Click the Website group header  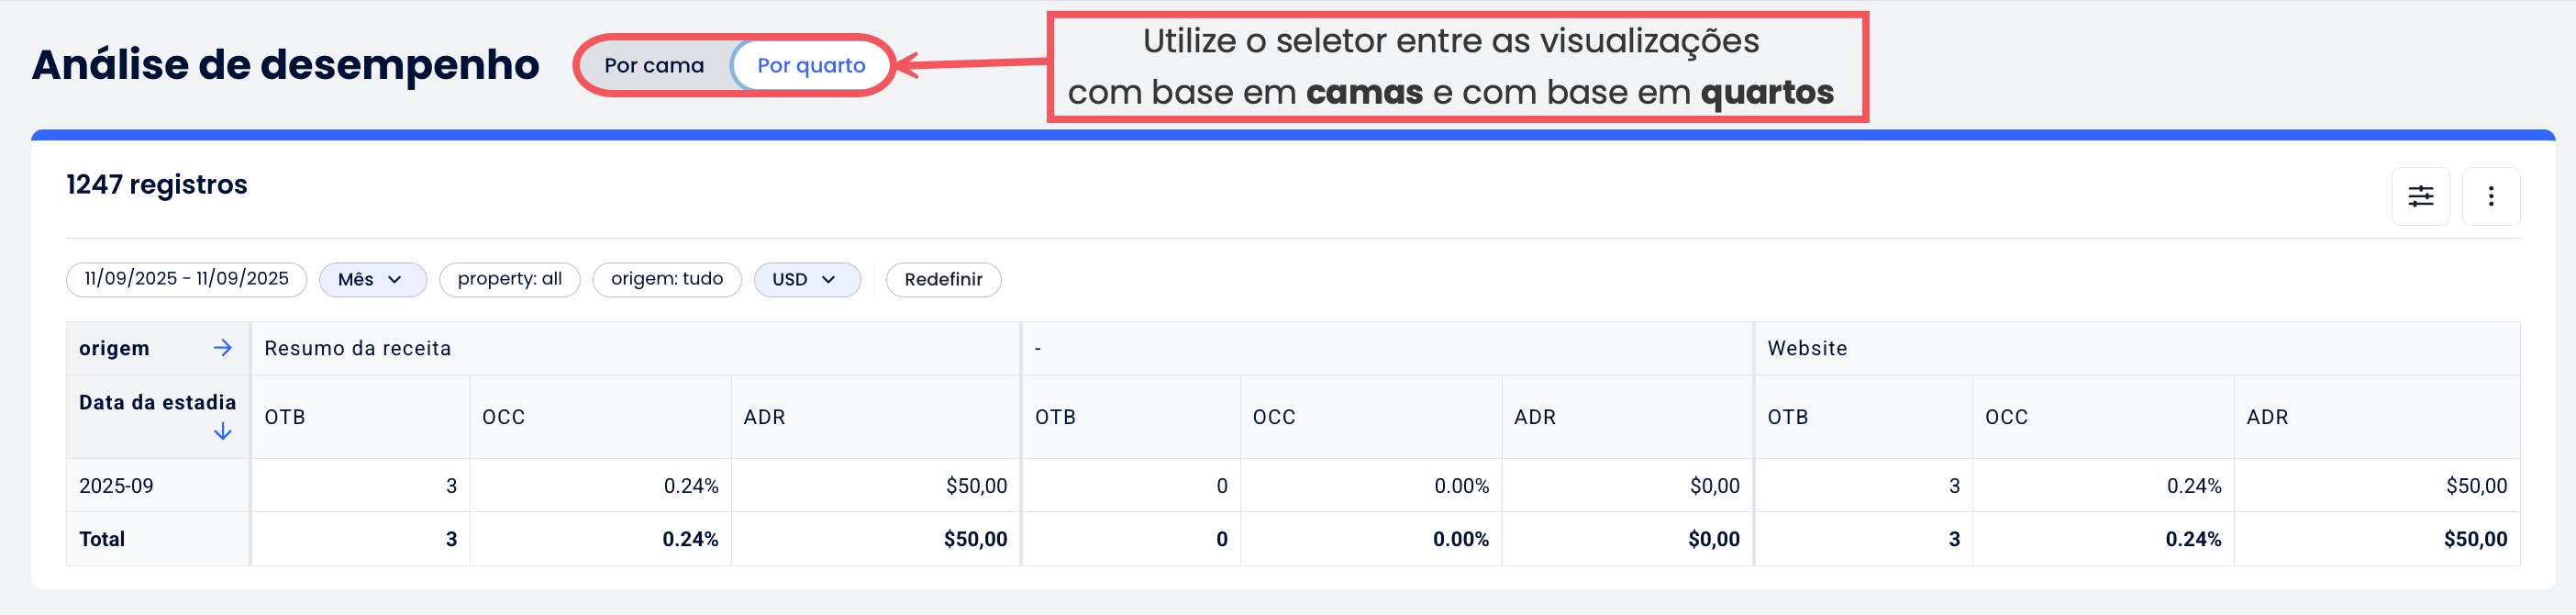(x=1806, y=348)
